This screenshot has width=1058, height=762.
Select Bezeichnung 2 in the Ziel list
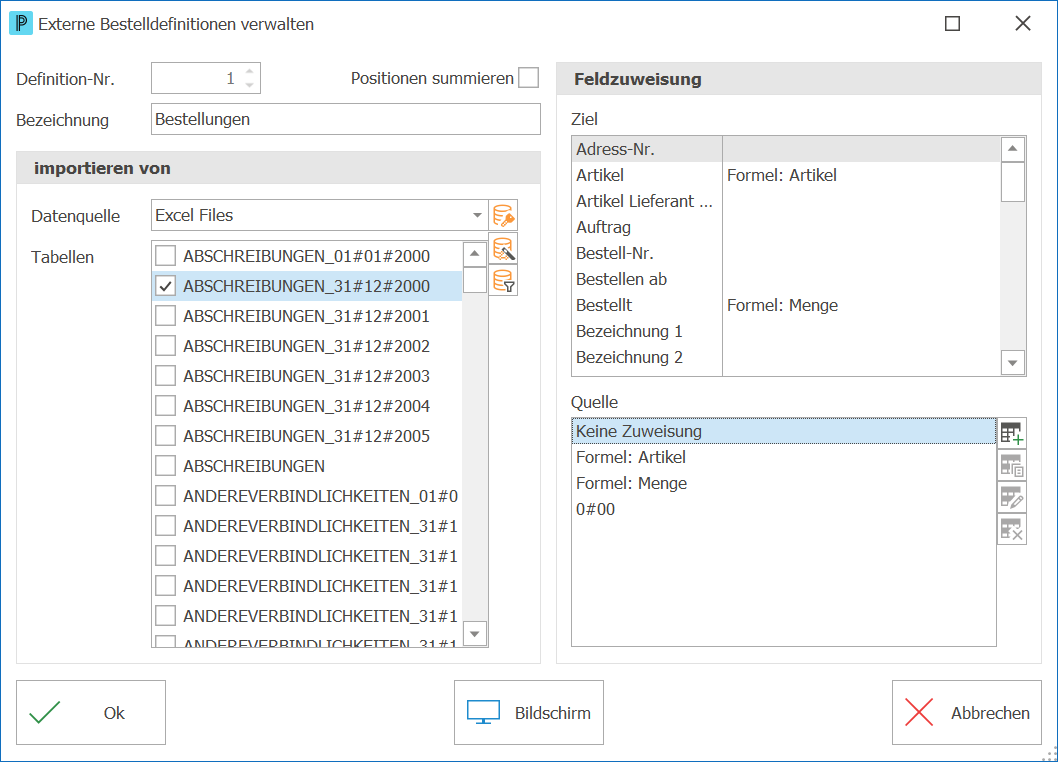click(x=786, y=357)
